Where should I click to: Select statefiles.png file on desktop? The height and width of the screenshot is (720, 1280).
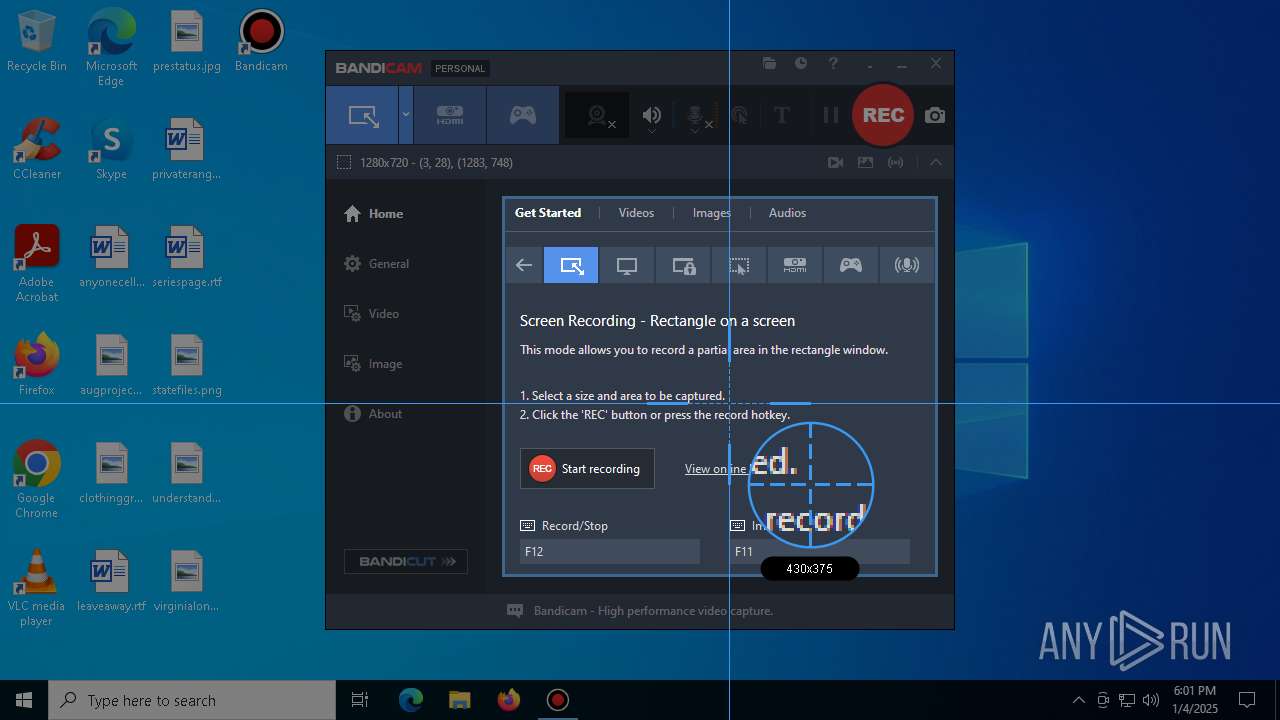coord(187,366)
